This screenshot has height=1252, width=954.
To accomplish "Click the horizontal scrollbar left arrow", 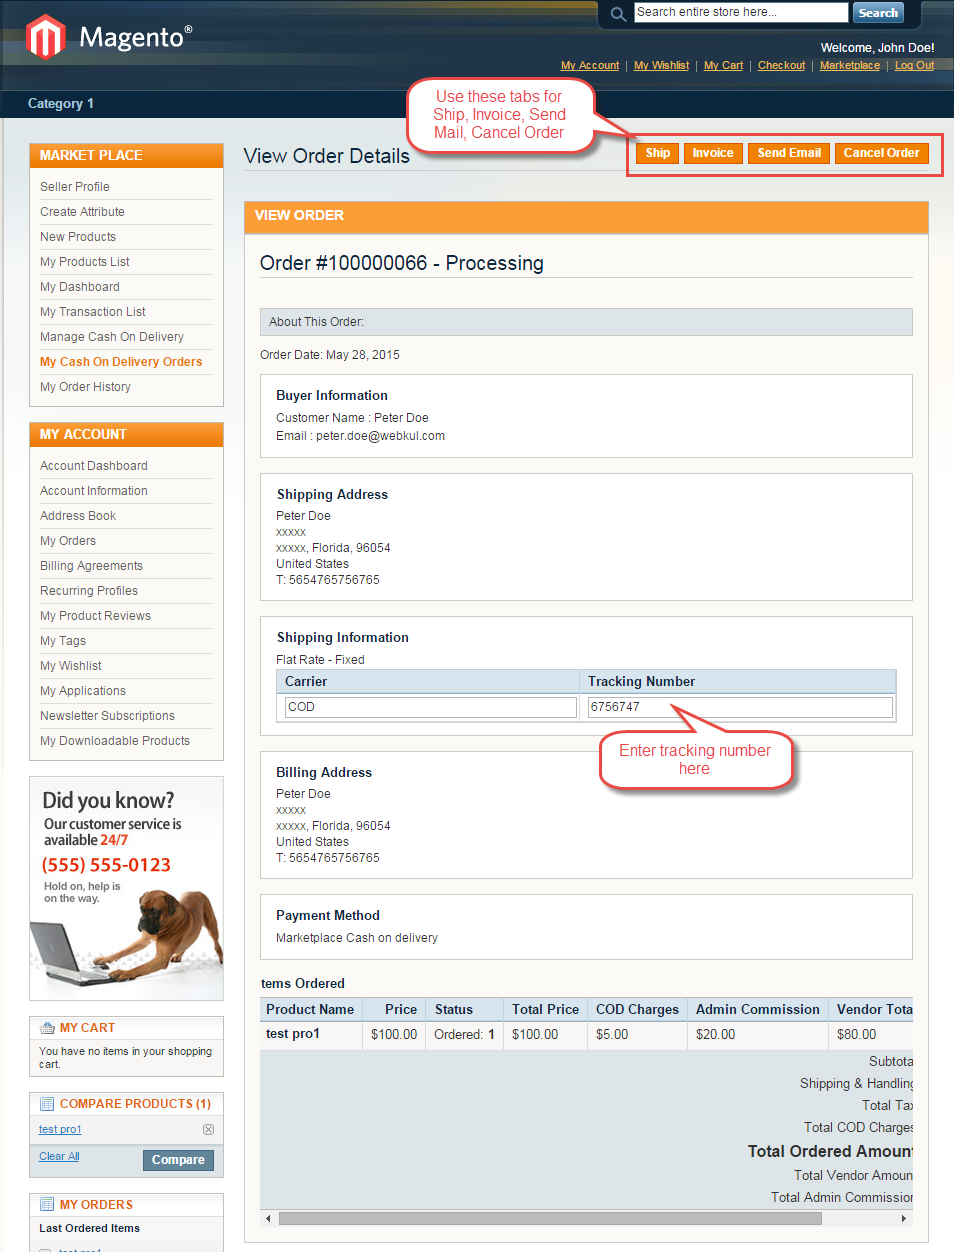I will [268, 1218].
